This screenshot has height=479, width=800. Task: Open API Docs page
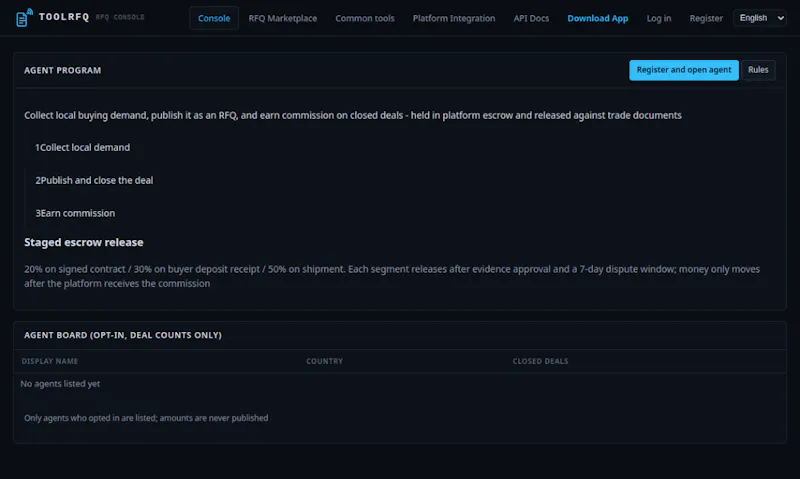point(531,18)
